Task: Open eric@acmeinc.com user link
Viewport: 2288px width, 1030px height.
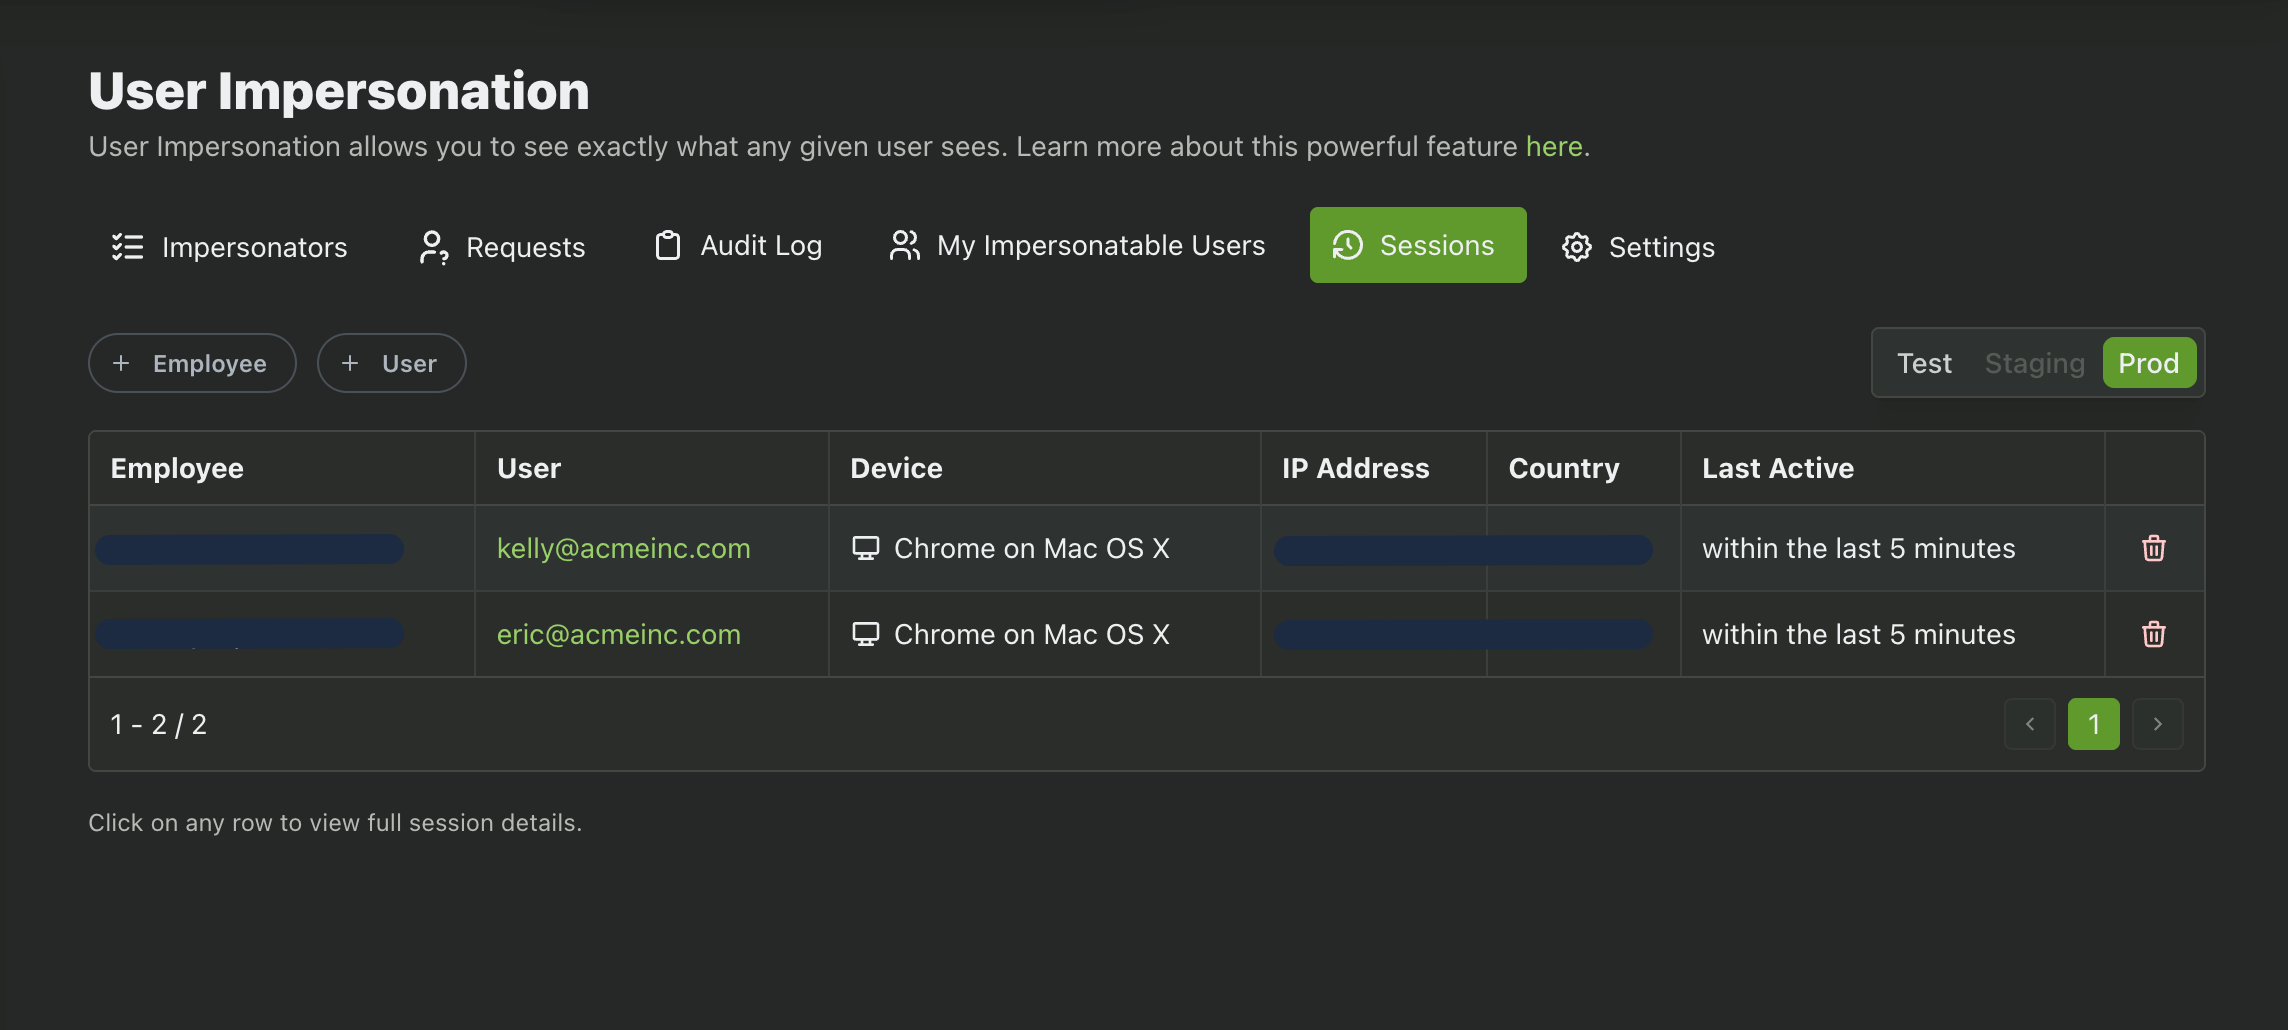Action: pos(619,634)
